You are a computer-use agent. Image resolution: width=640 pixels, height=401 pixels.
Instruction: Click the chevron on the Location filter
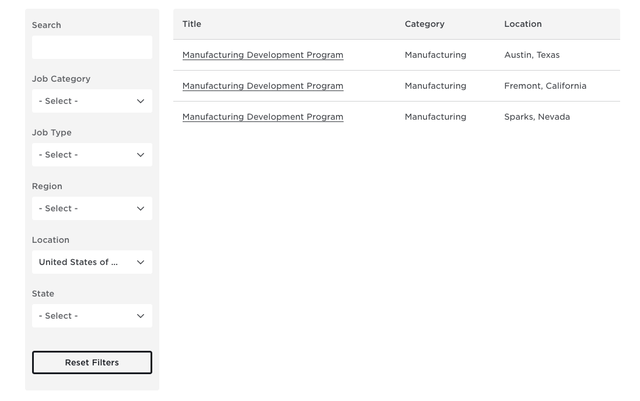tap(140, 263)
